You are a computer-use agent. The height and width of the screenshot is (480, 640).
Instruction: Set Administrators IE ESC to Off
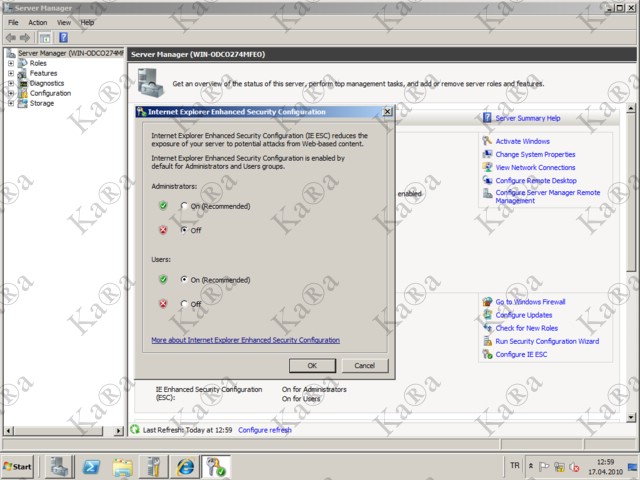[x=184, y=230]
